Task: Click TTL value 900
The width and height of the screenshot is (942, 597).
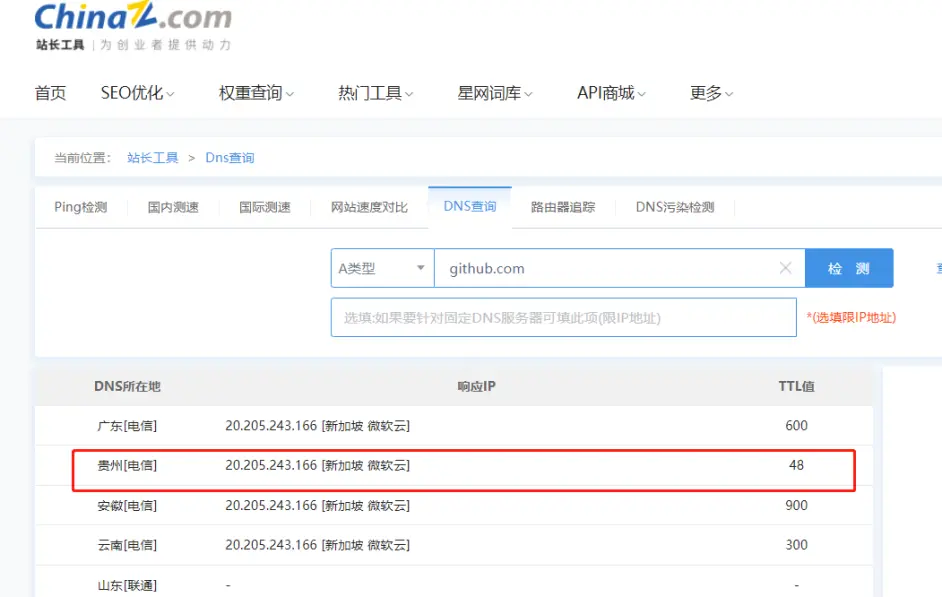Action: (x=797, y=505)
